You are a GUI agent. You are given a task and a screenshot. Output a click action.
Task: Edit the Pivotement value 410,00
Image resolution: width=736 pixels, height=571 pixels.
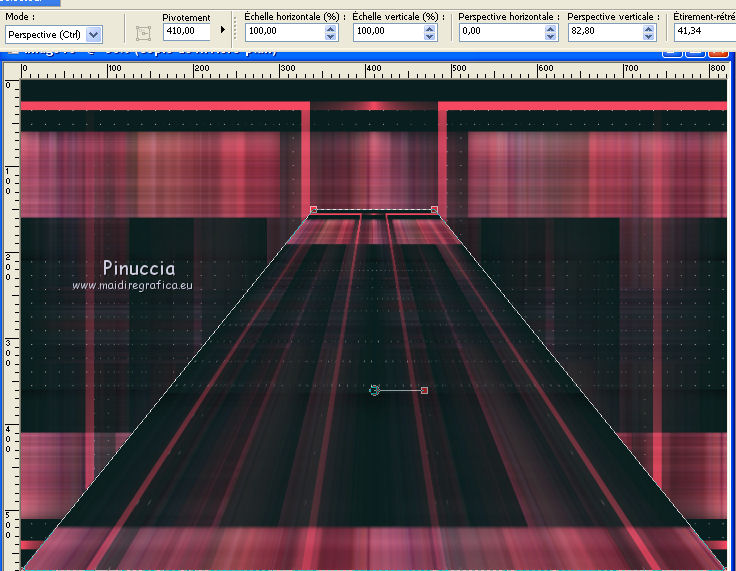pos(186,31)
